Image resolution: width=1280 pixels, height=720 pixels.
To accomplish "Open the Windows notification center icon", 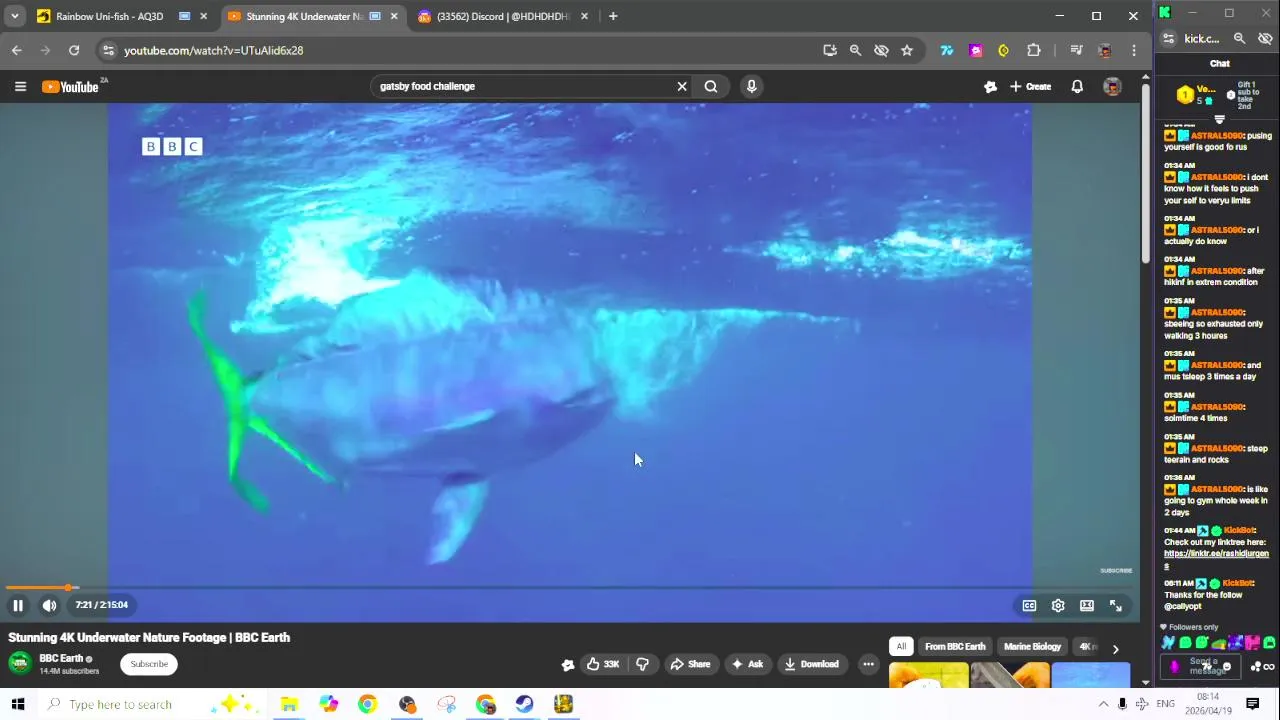I will tap(1253, 704).
